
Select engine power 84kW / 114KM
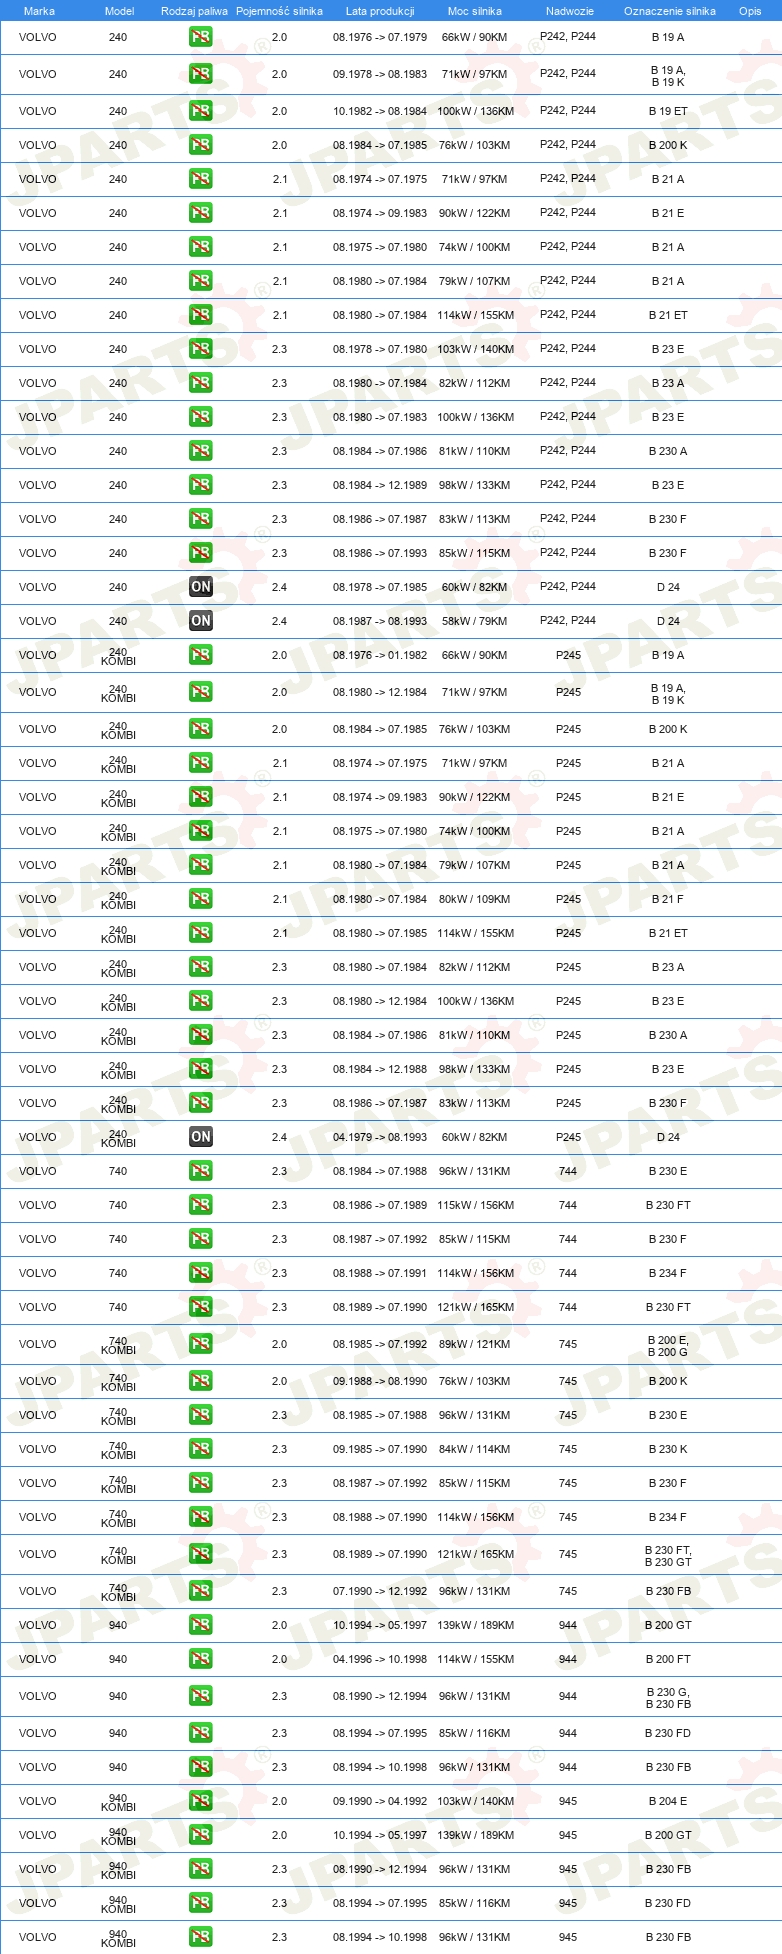(x=475, y=1449)
